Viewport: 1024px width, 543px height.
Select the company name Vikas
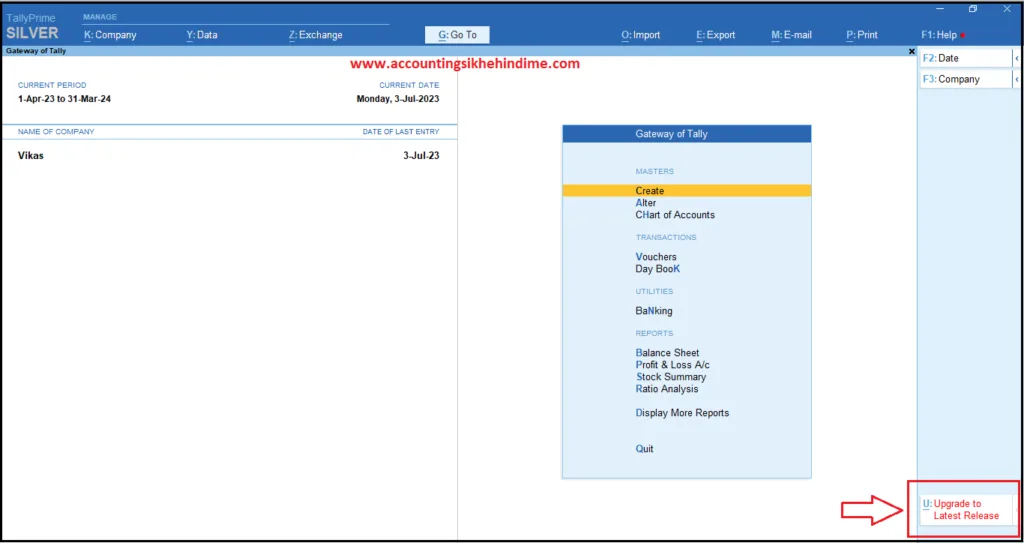(x=31, y=156)
